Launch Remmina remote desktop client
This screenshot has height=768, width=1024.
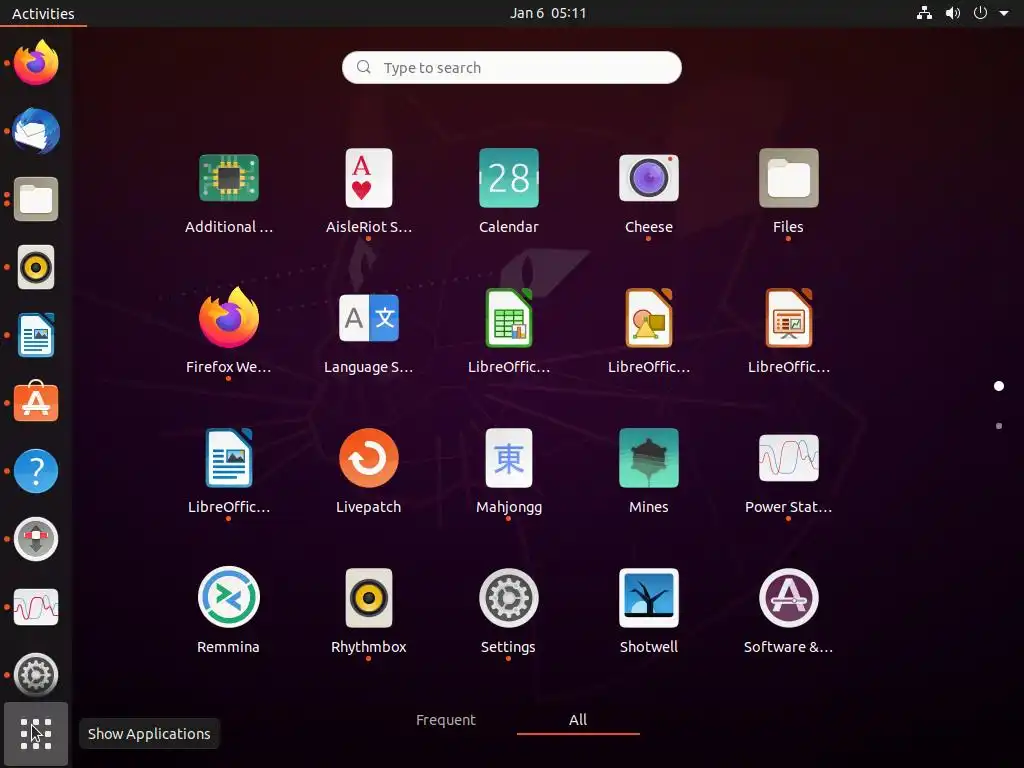coord(229,598)
